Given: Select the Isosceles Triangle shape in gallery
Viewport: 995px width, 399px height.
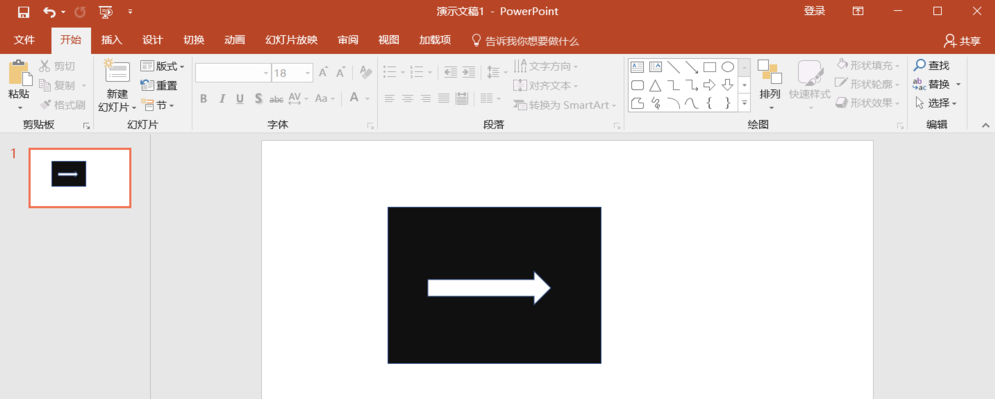Looking at the screenshot, I should (655, 85).
